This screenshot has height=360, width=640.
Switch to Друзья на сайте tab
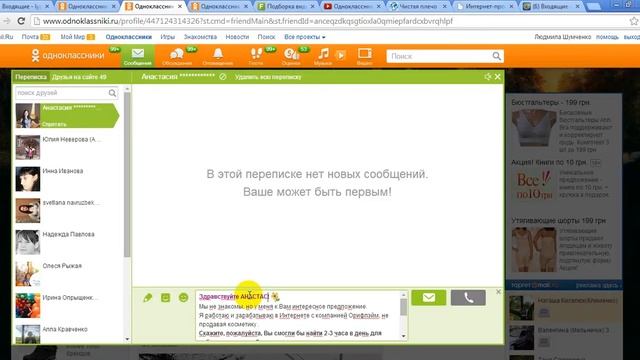(x=79, y=77)
